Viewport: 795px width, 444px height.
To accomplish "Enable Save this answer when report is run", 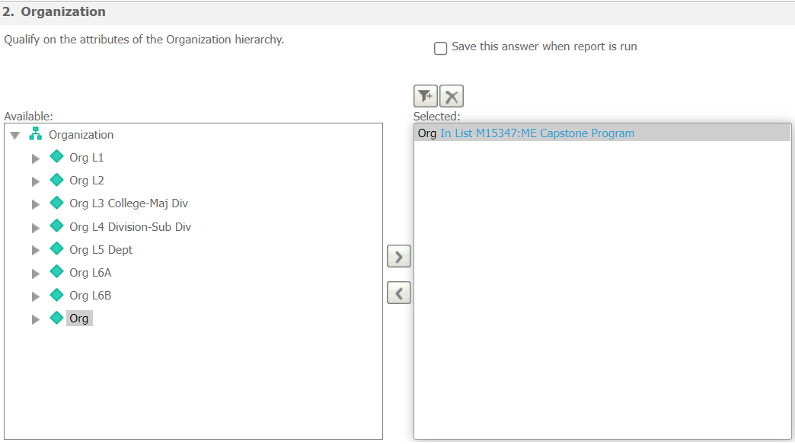I will pos(441,48).
